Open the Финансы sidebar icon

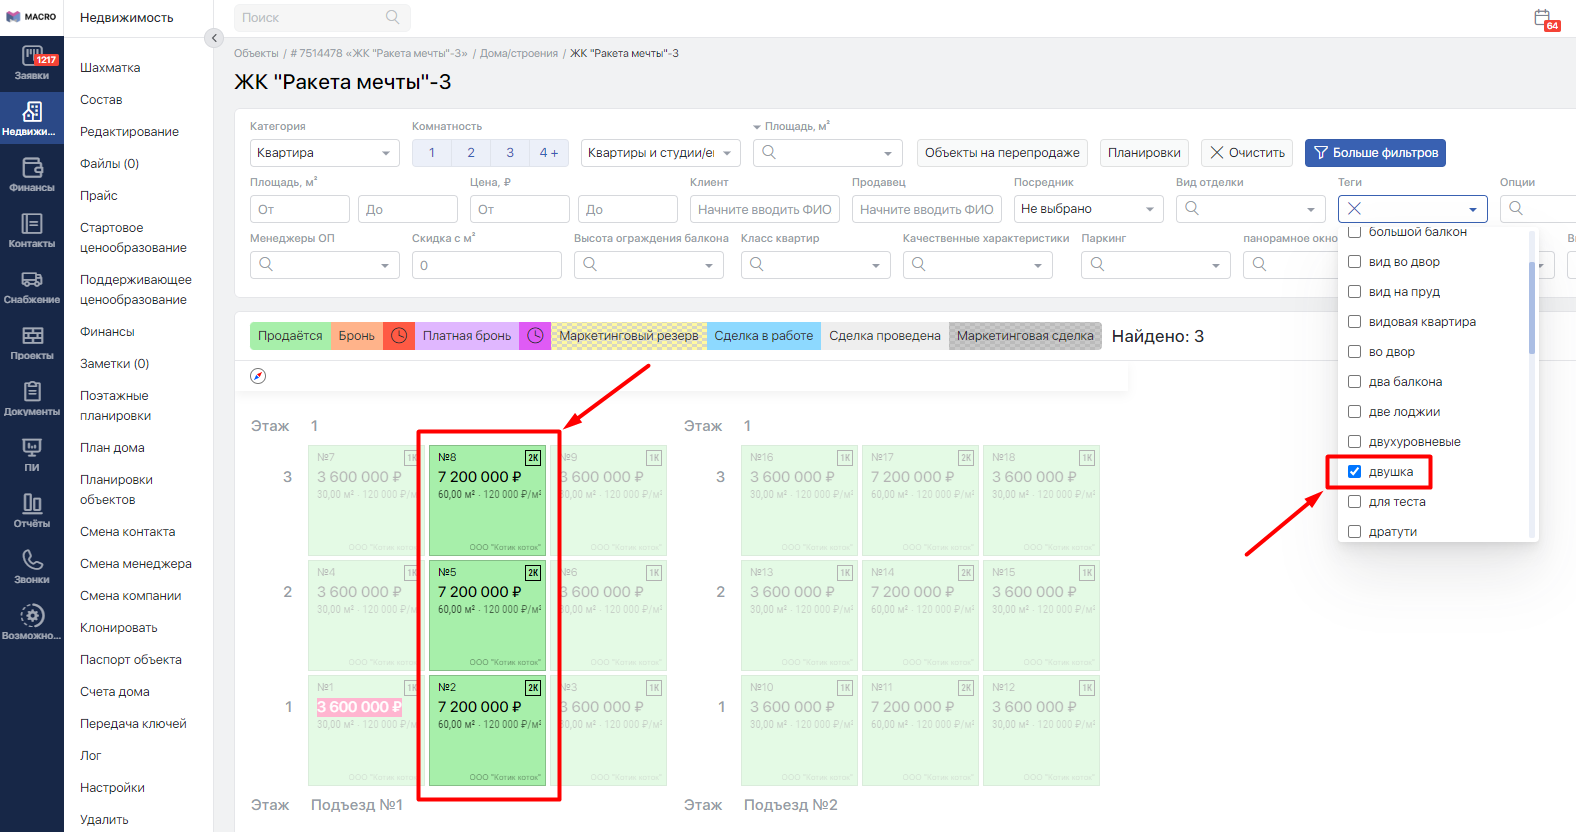tap(32, 167)
